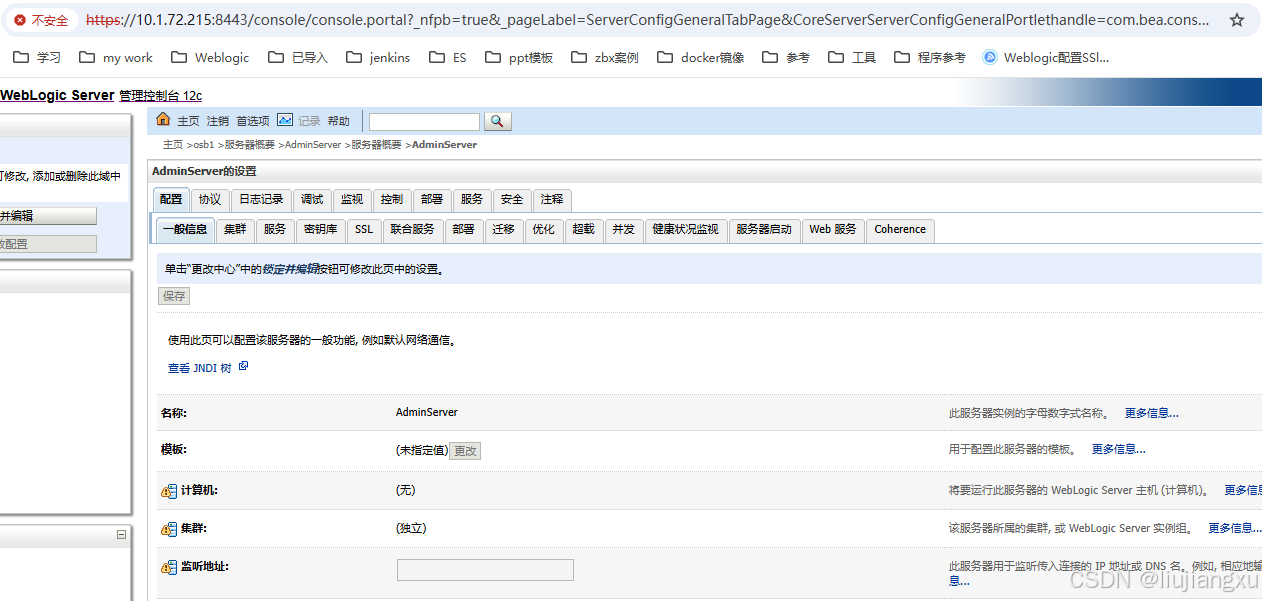Open 更多信息 link in the 集群 row
1262x601 pixels.
pyautogui.click(x=1234, y=528)
